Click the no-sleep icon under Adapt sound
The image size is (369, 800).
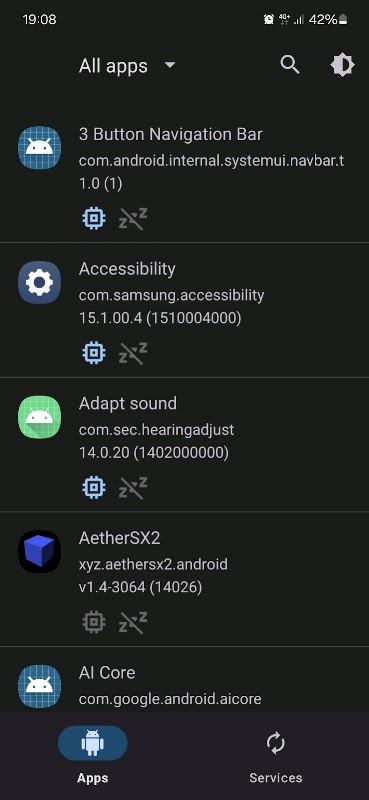pyautogui.click(x=133, y=487)
